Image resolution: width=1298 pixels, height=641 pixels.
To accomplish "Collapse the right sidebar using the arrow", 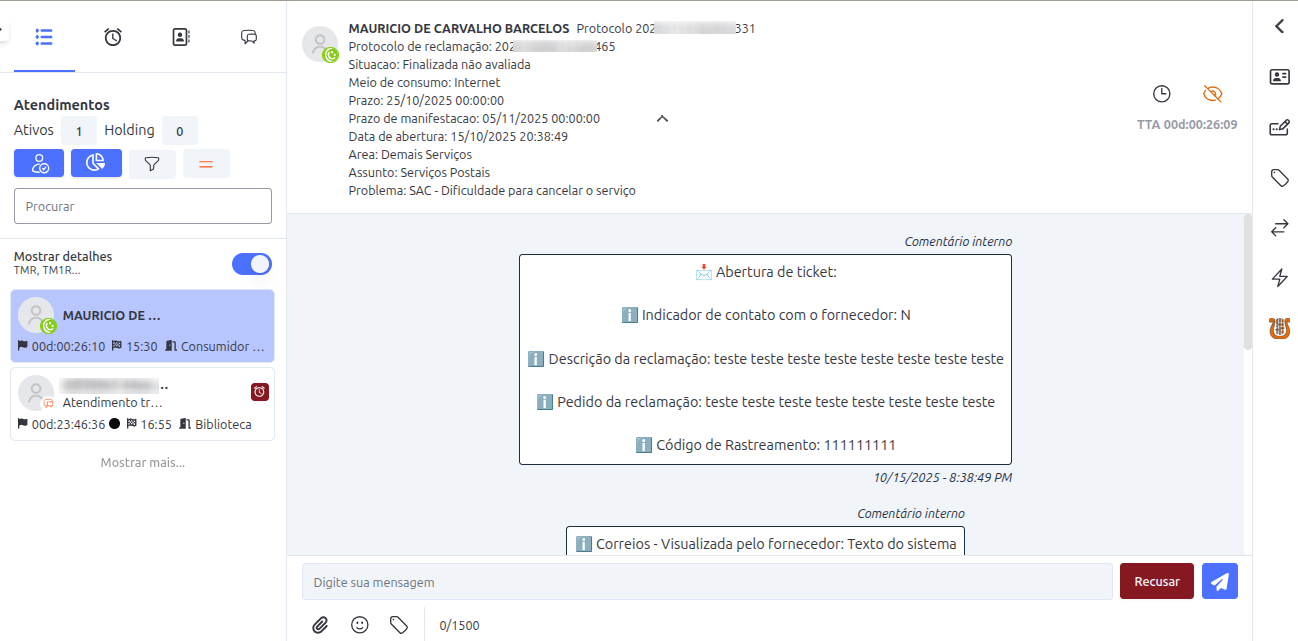I will pos(1279,26).
